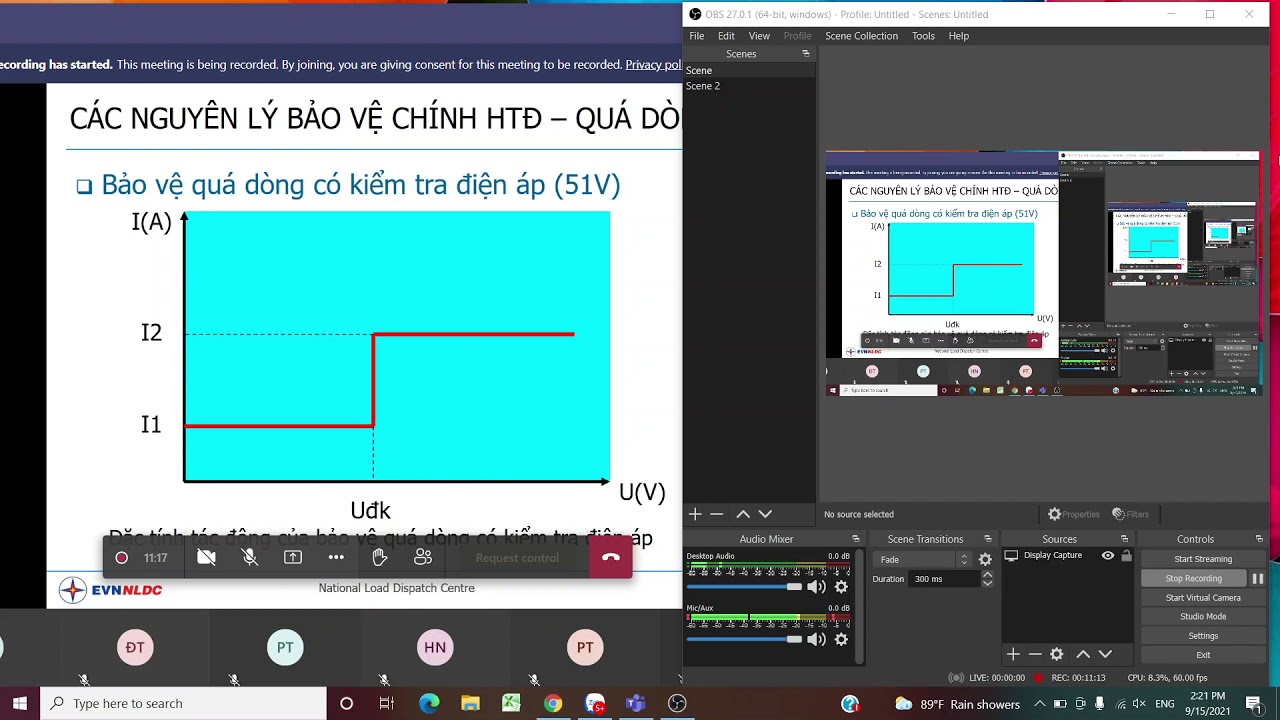
Task: Enable Studio Mode
Action: [1203, 617]
